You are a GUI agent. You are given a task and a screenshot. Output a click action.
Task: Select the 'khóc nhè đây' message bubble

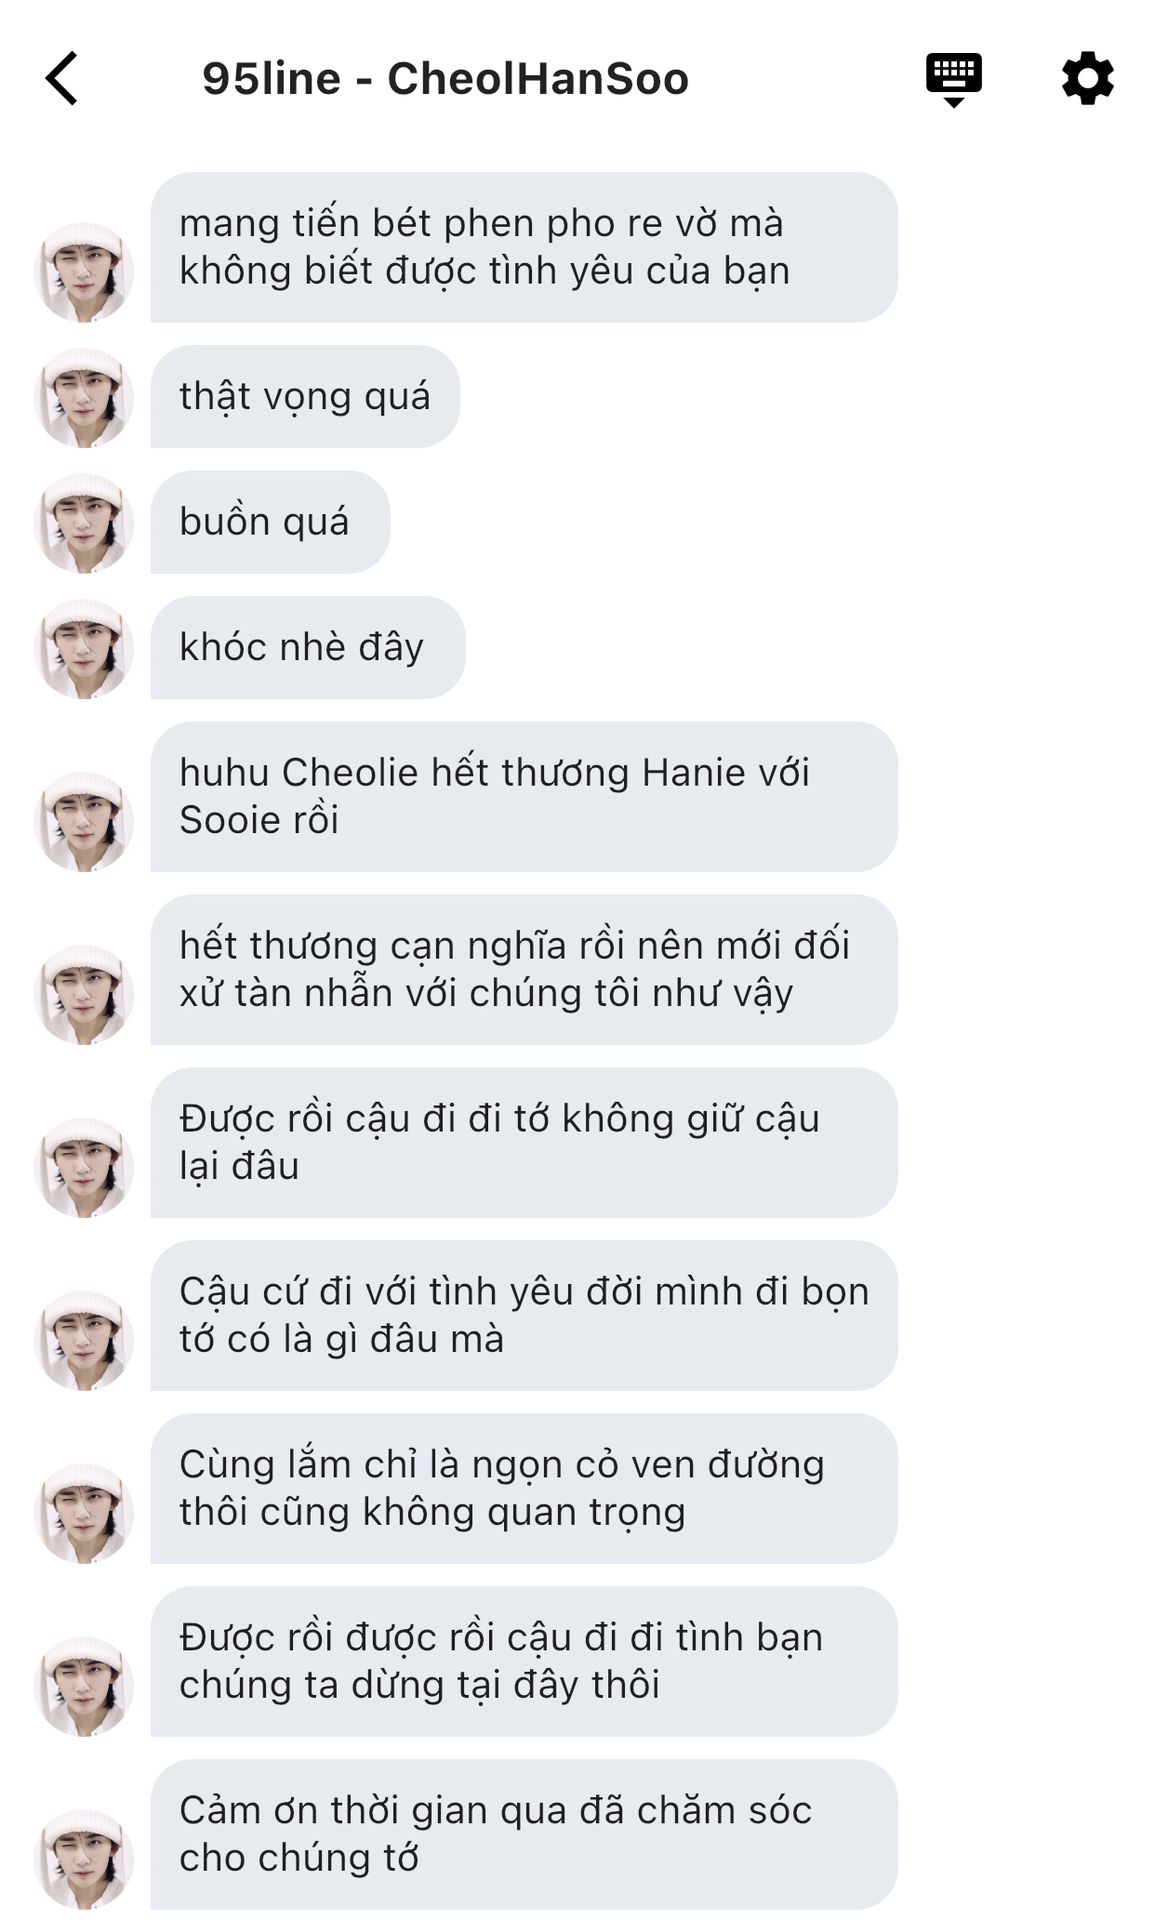[x=308, y=647]
